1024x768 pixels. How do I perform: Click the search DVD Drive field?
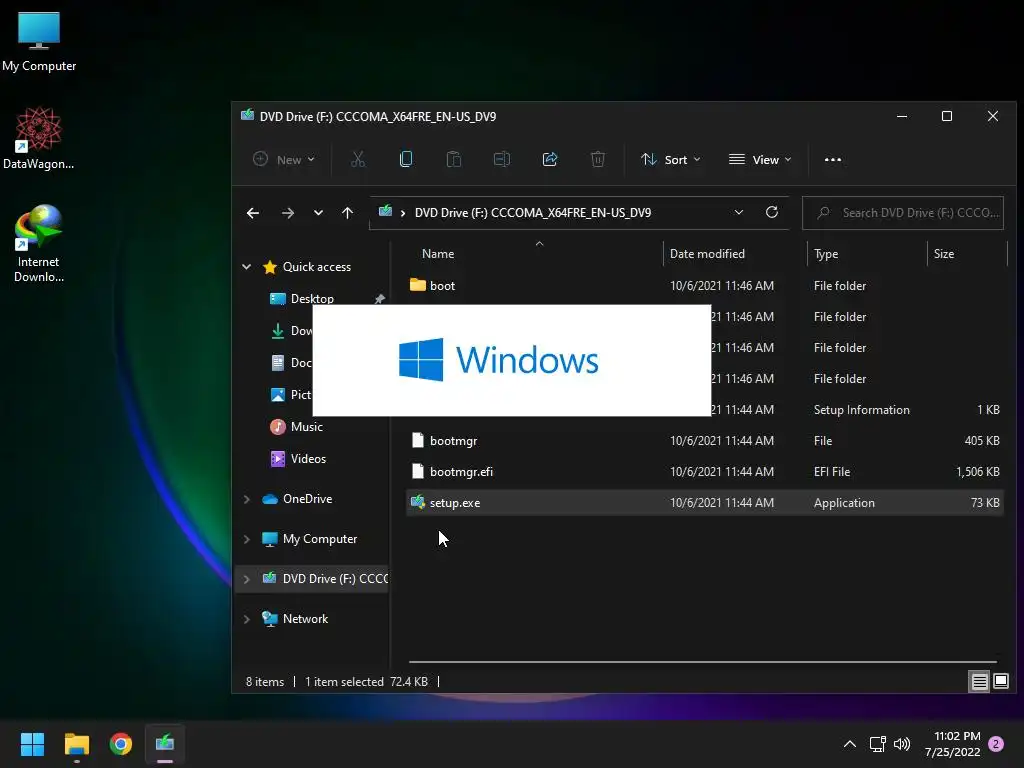[903, 213]
